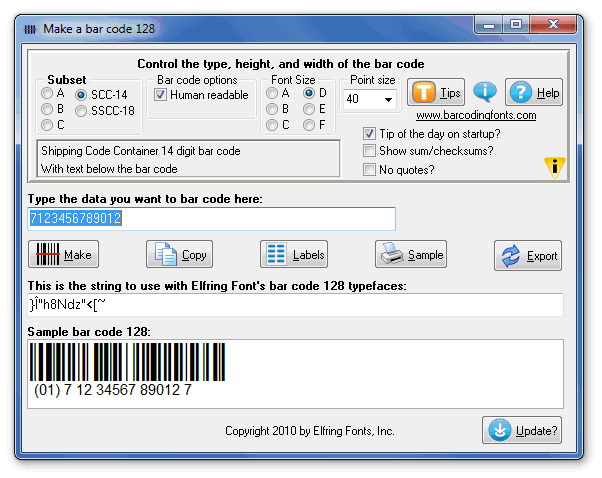
Task: Close the Make a bar code 128 window
Action: [x=553, y=25]
